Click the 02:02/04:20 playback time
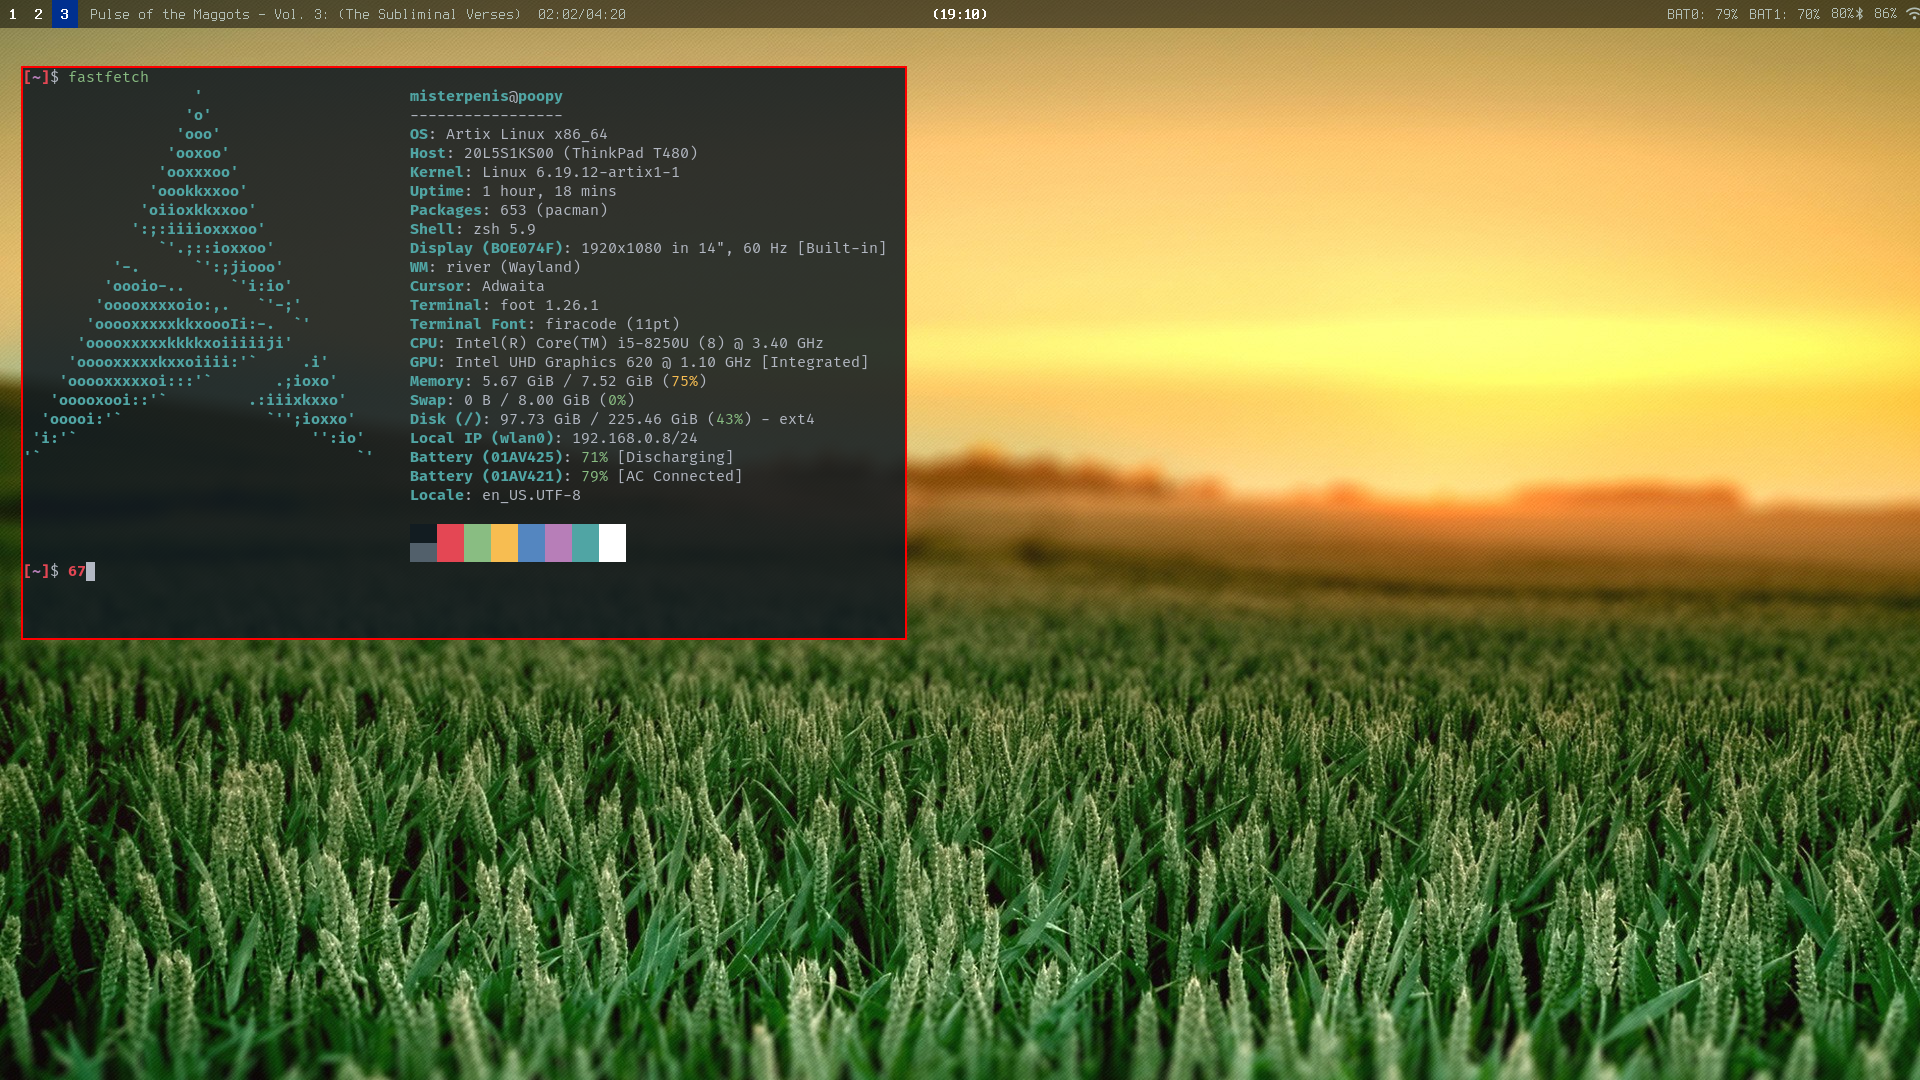The image size is (1920, 1080). pyautogui.click(x=581, y=14)
